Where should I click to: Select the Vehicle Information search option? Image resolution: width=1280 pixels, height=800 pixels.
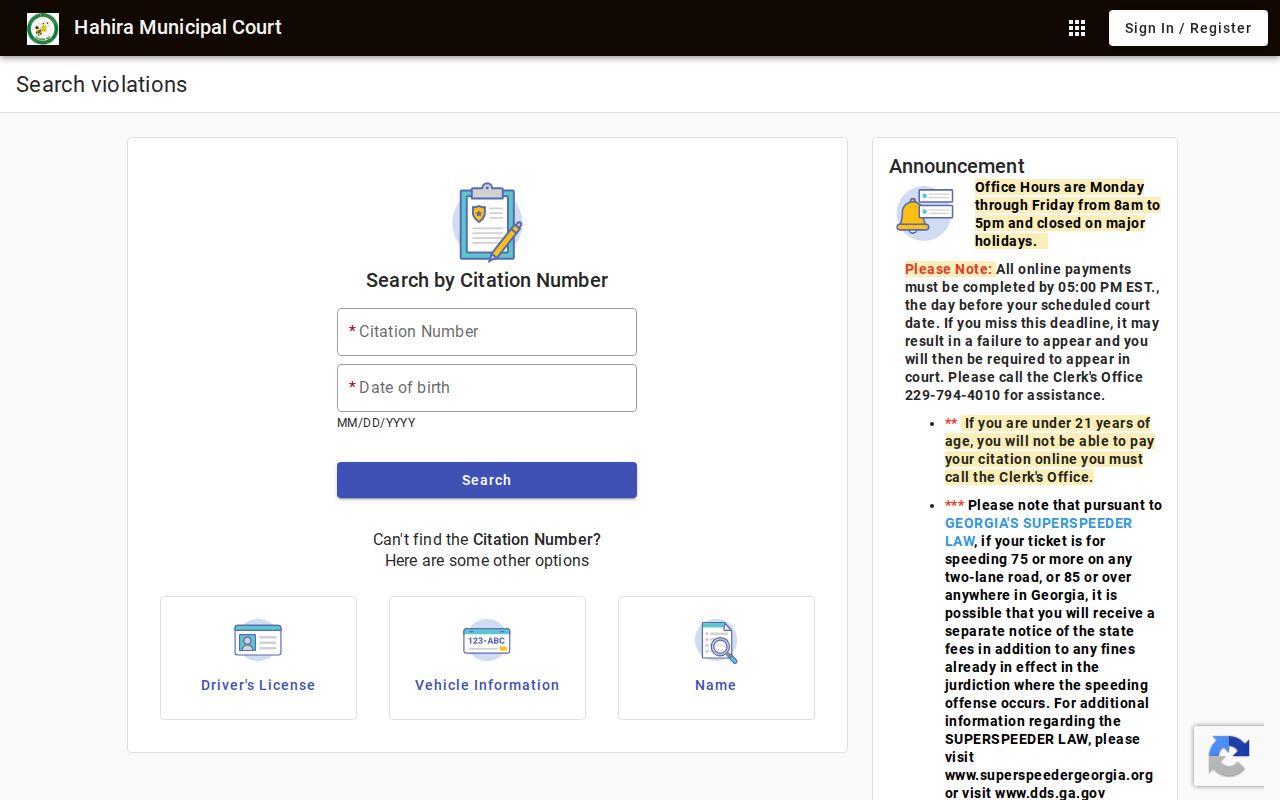click(487, 658)
